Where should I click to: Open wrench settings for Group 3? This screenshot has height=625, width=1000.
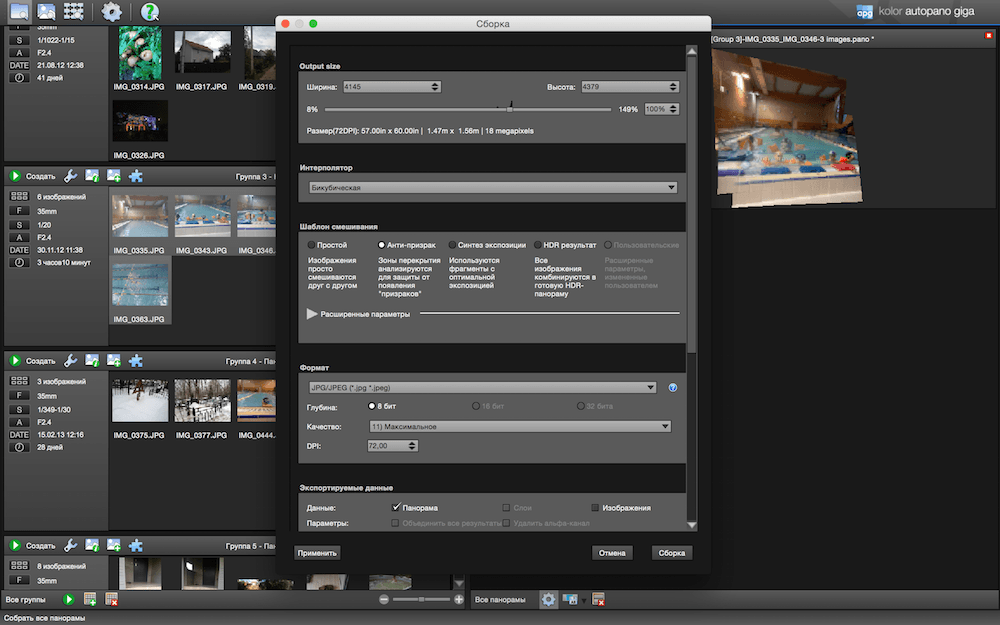point(71,176)
